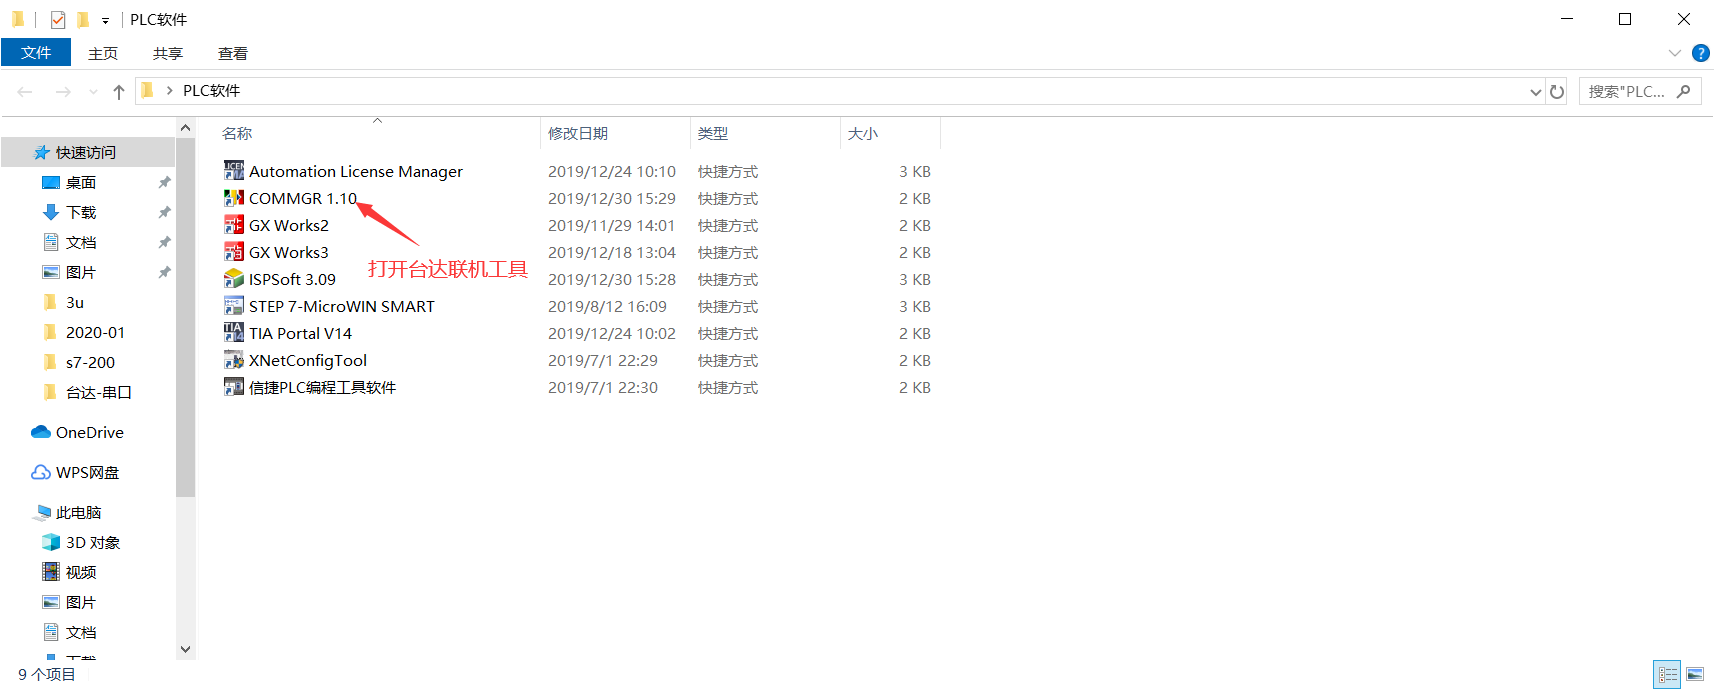This screenshot has height=690, width=1715.
Task: Select the GX Works2 shortcut icon
Action: coord(234,225)
